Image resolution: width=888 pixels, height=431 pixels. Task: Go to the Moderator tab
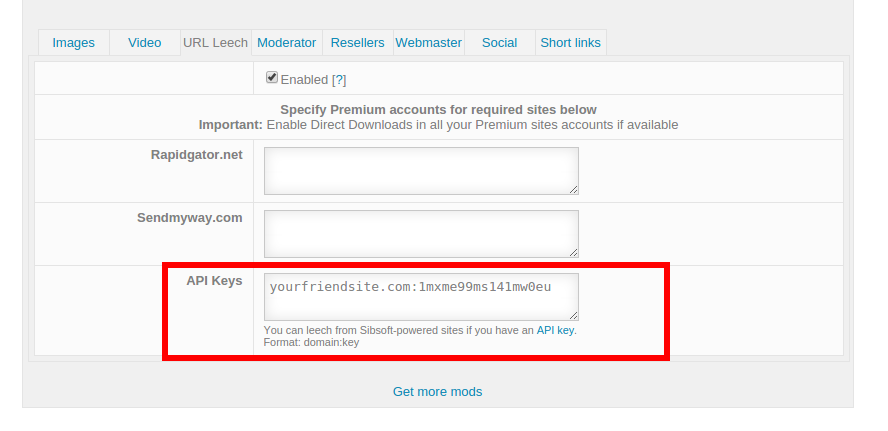pos(287,43)
